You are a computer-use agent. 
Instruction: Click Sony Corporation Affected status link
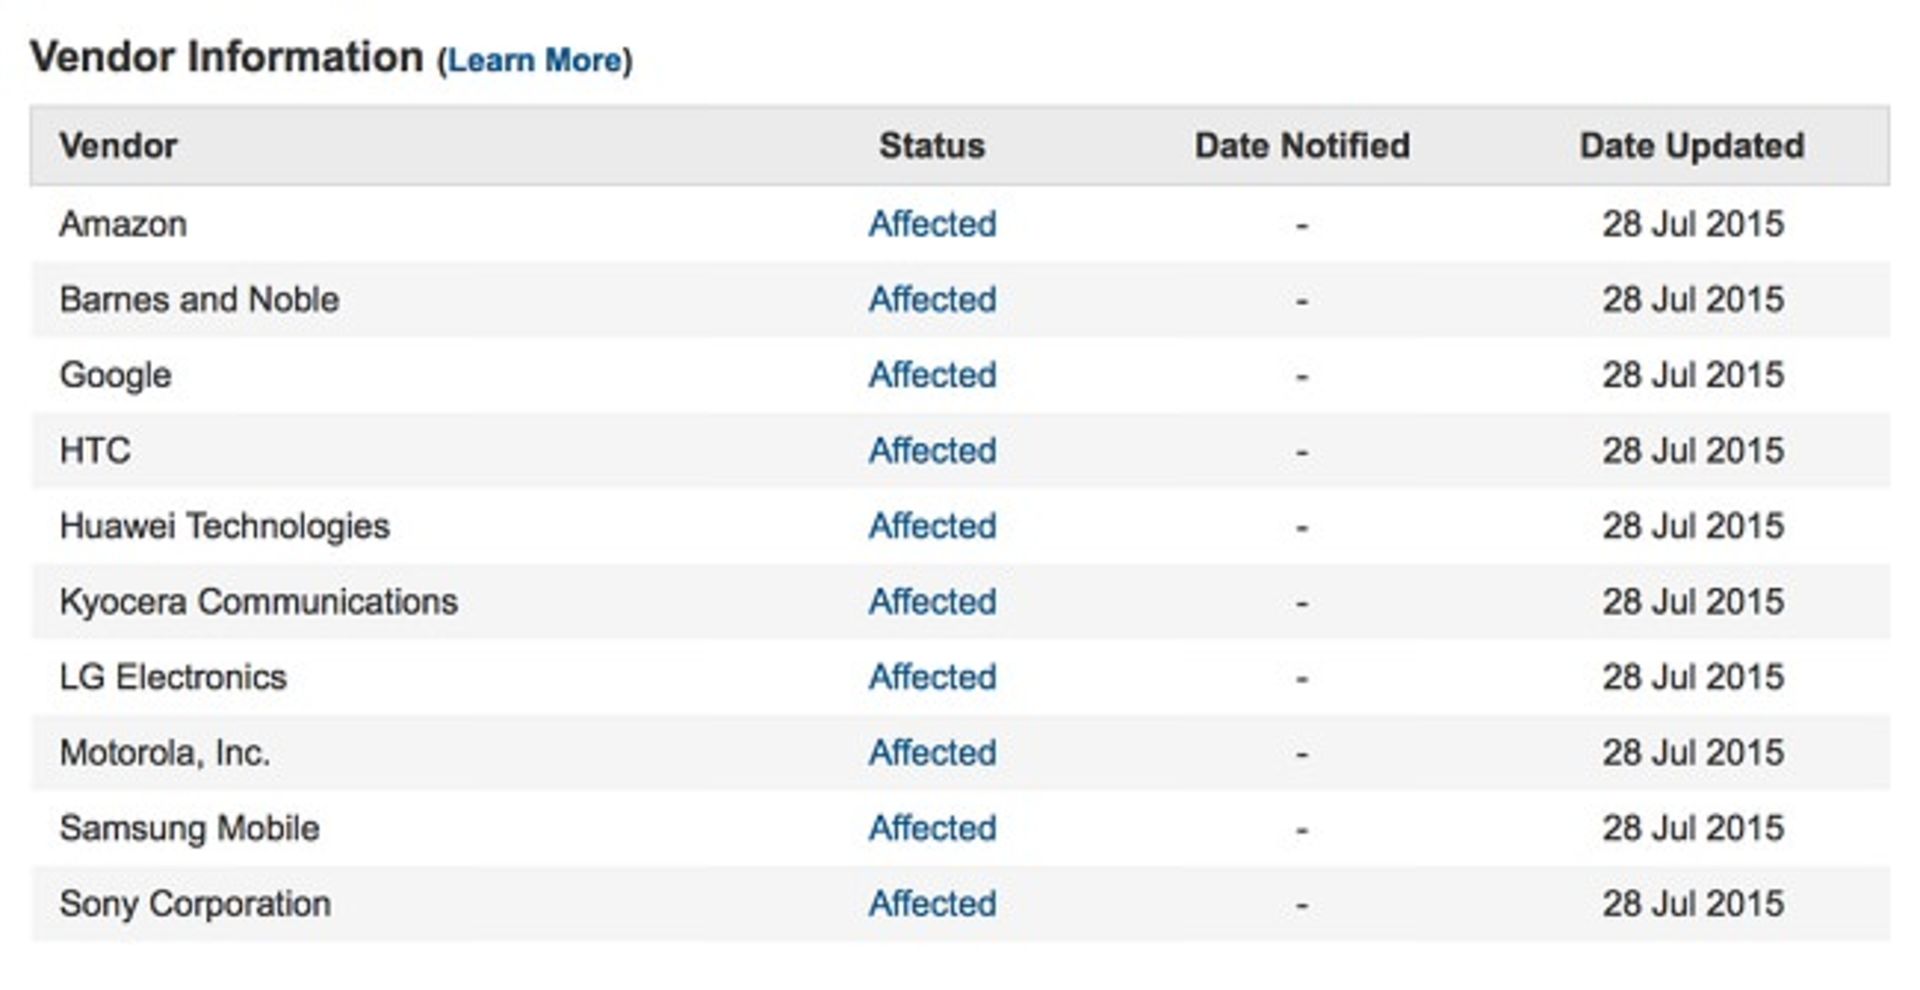(x=932, y=904)
